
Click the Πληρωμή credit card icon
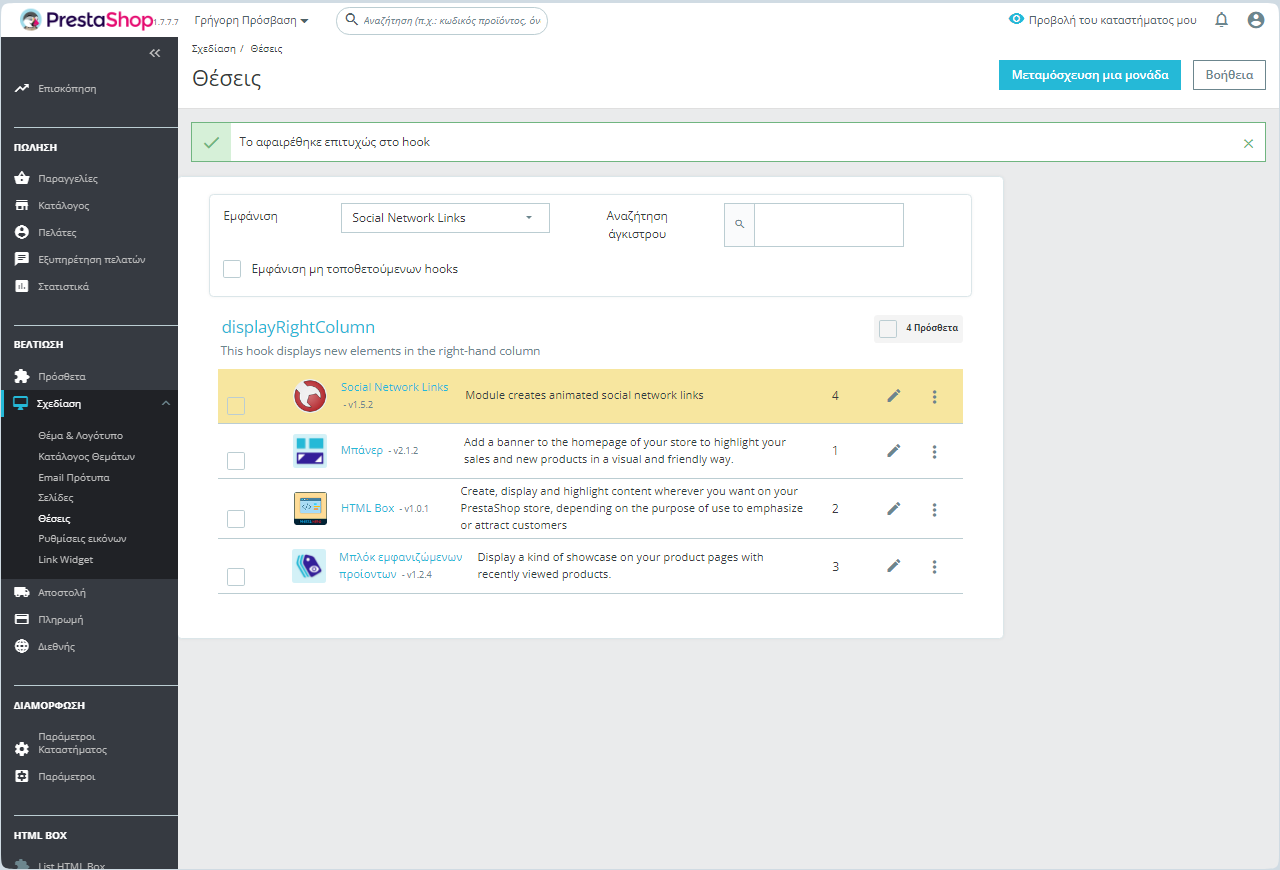(22, 619)
